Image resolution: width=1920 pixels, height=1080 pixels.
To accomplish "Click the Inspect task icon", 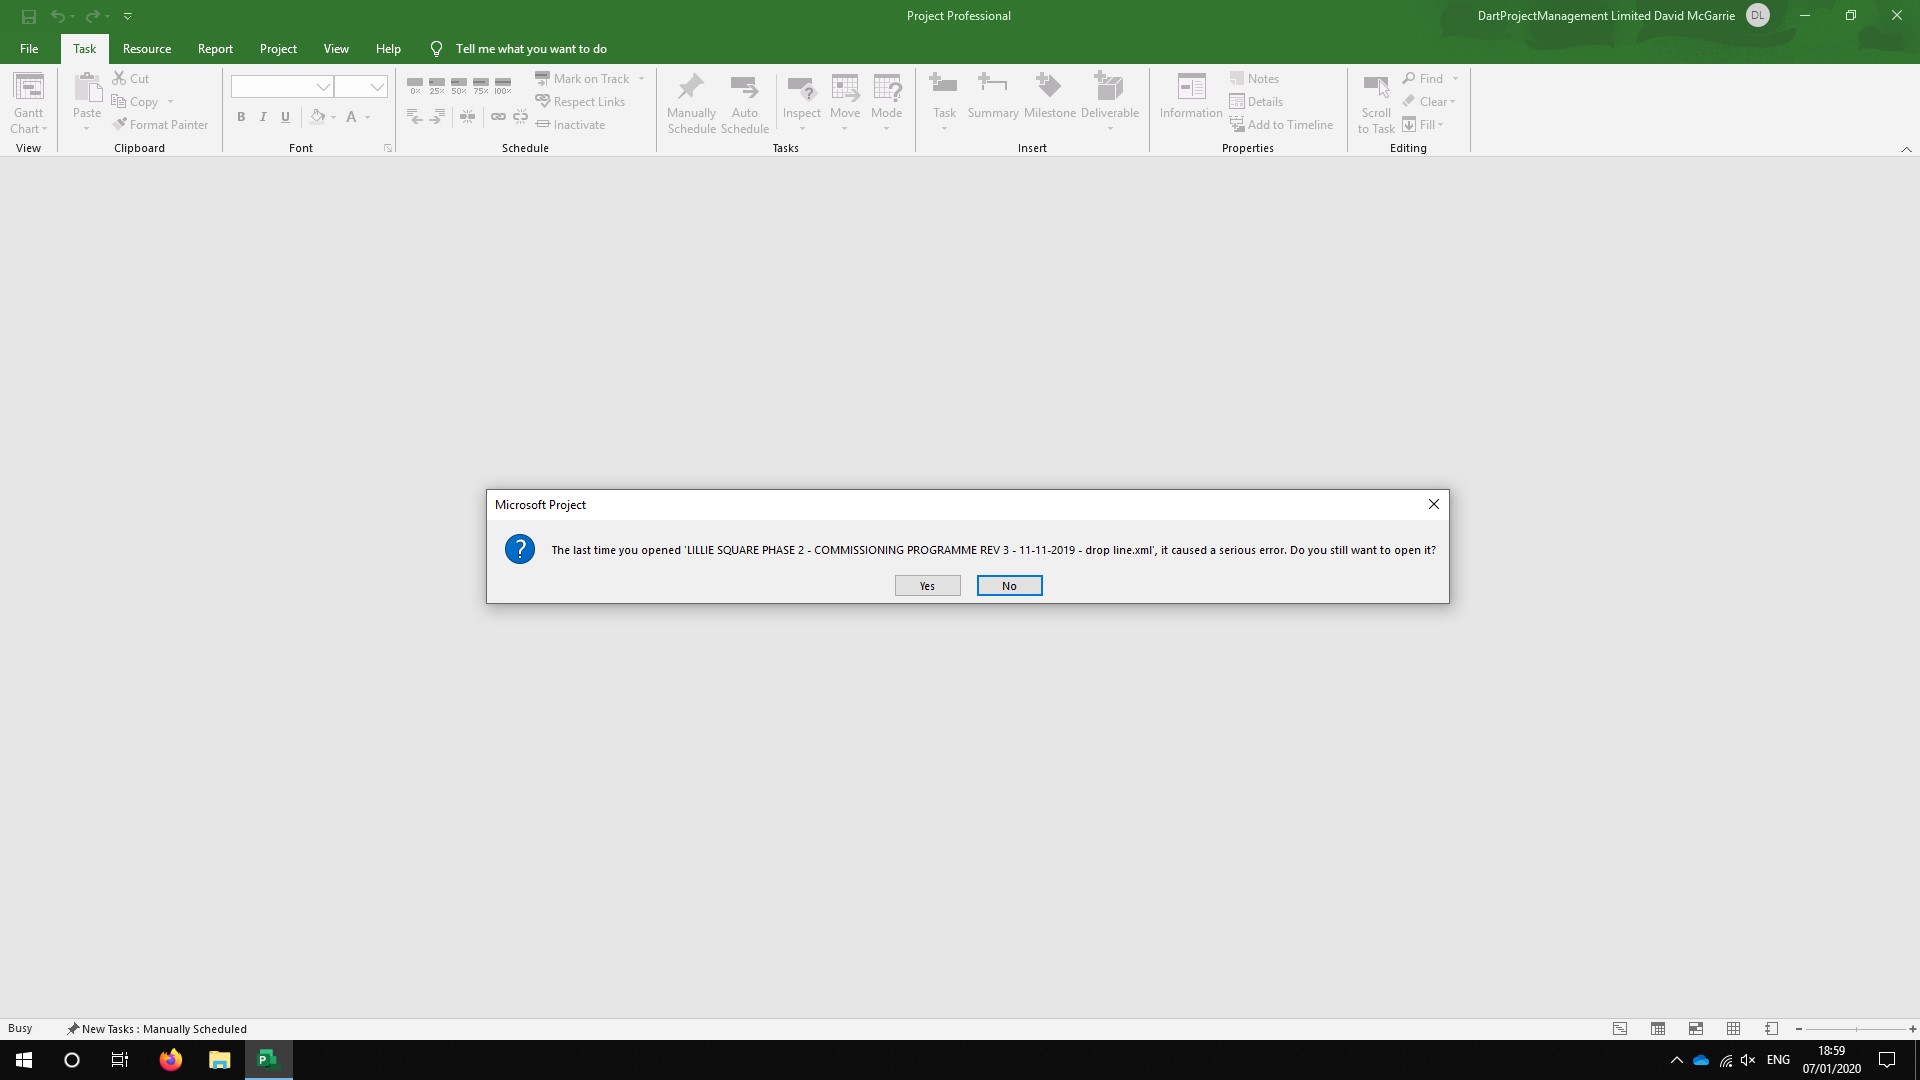I will [x=801, y=88].
